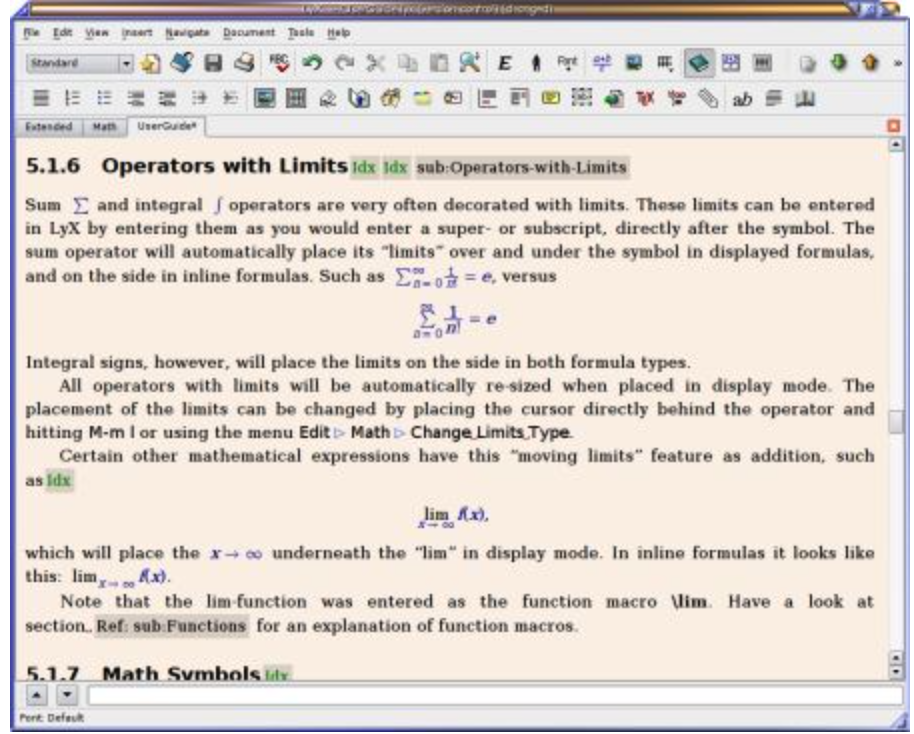This screenshot has width=914, height=734.
Task: Open a document via the blue folder icon
Action: [x=182, y=63]
